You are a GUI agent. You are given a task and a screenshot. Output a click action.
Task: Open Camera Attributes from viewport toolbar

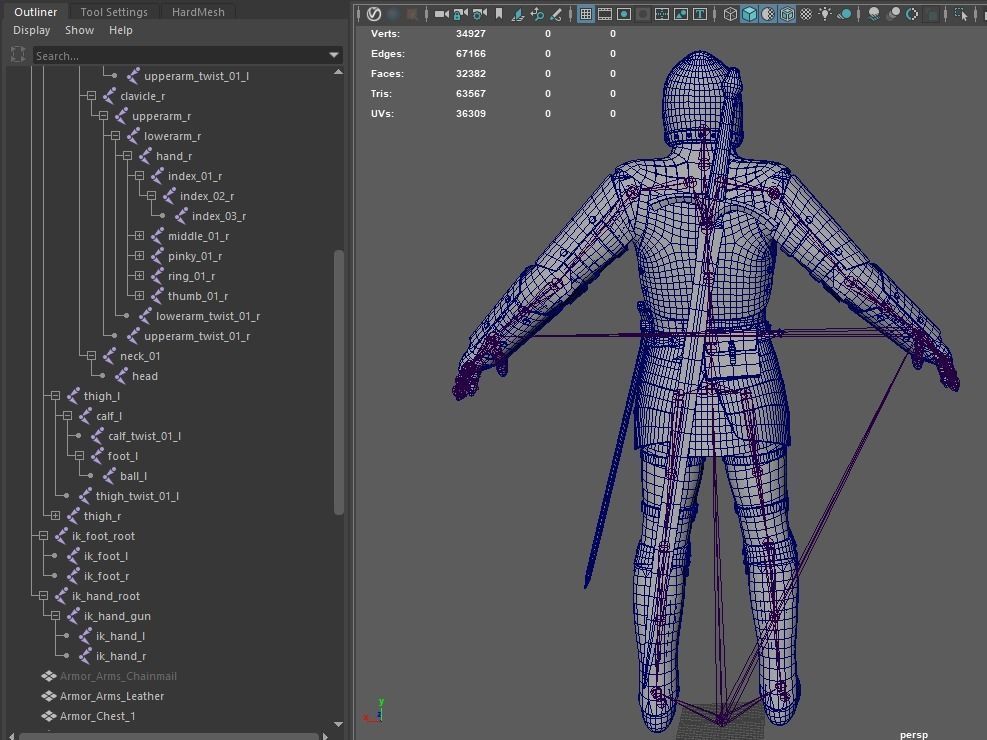(x=479, y=14)
